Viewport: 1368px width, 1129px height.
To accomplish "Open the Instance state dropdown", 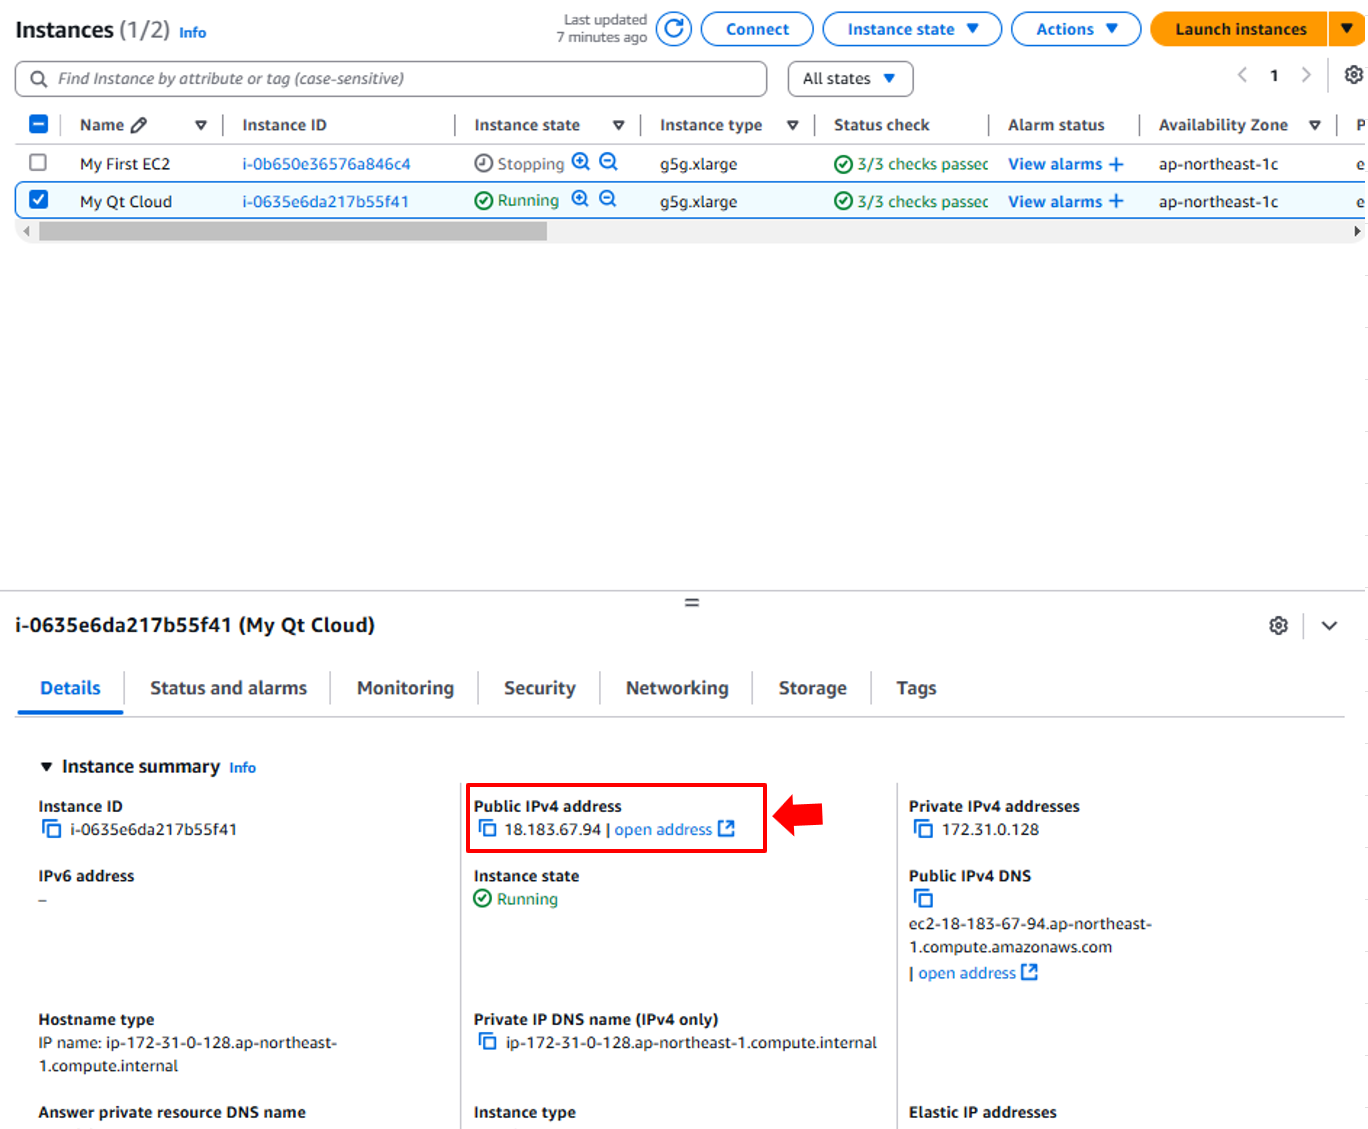I will pyautogui.click(x=911, y=29).
